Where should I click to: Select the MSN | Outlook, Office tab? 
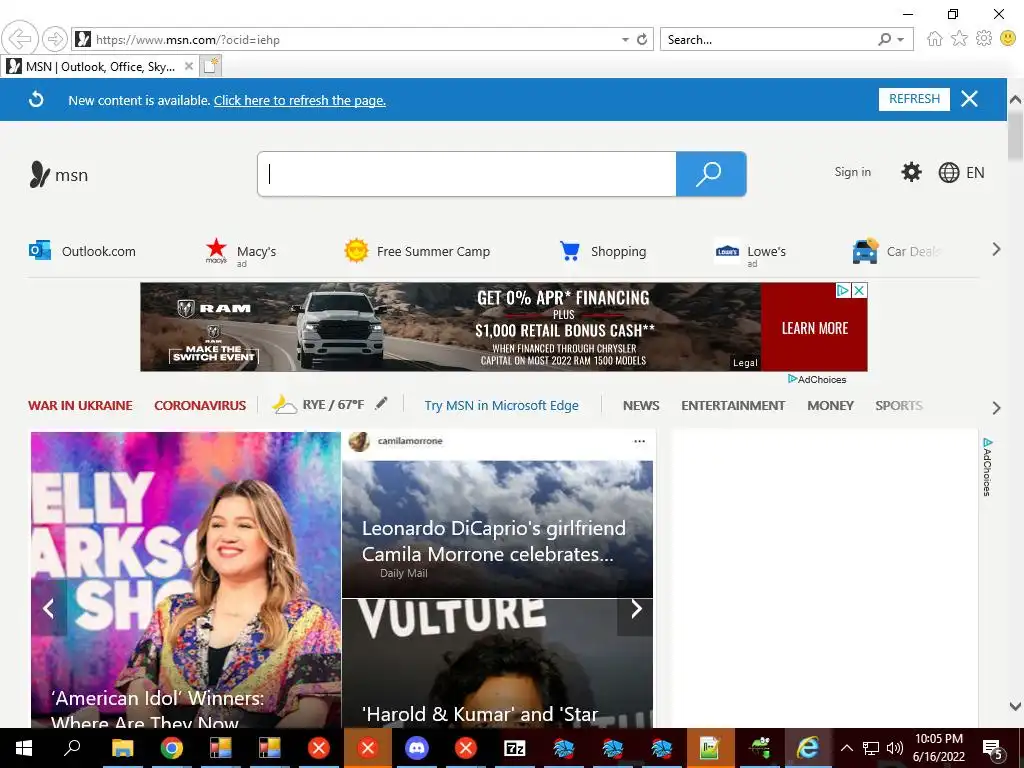coord(100,67)
